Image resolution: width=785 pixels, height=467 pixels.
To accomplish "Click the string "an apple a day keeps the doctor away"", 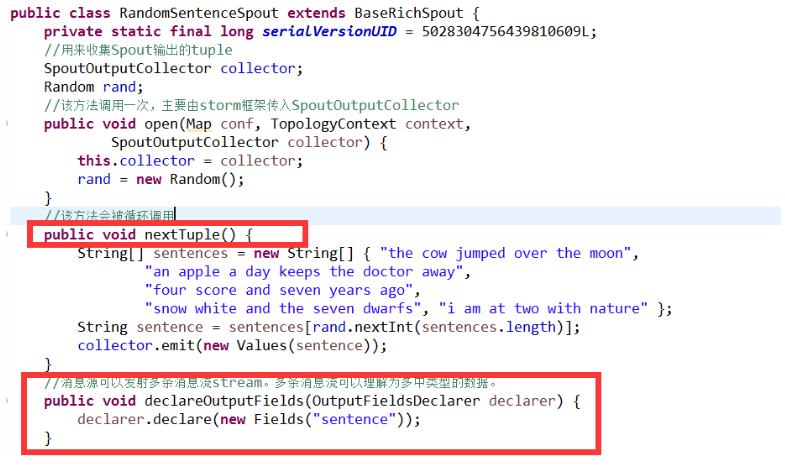I will click(304, 272).
